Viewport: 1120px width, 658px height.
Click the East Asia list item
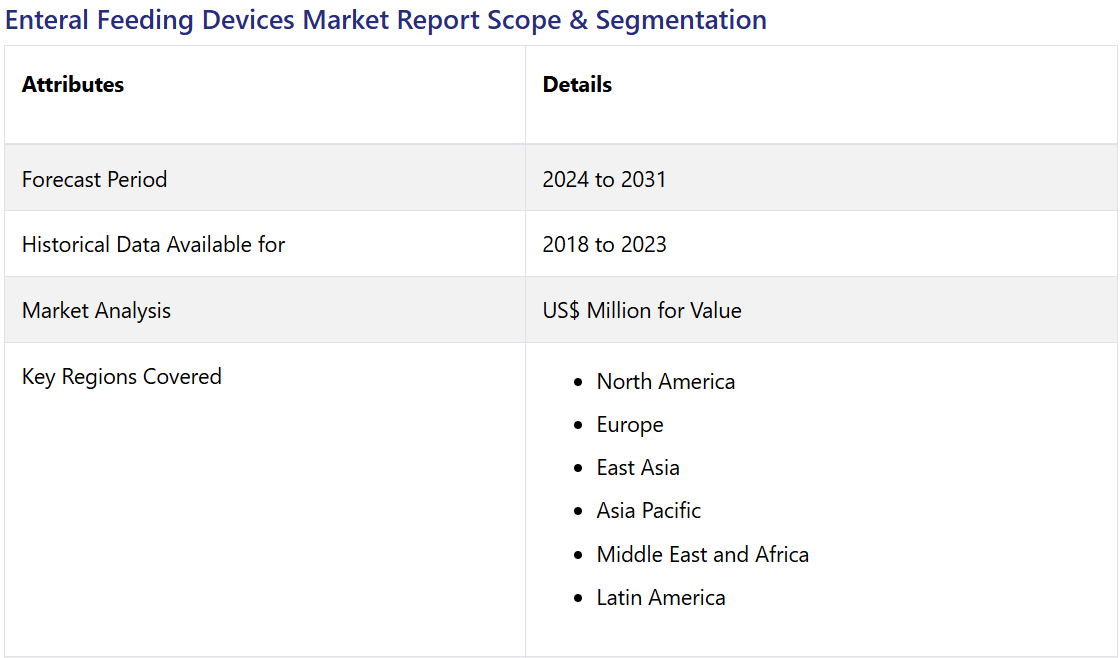pos(638,467)
